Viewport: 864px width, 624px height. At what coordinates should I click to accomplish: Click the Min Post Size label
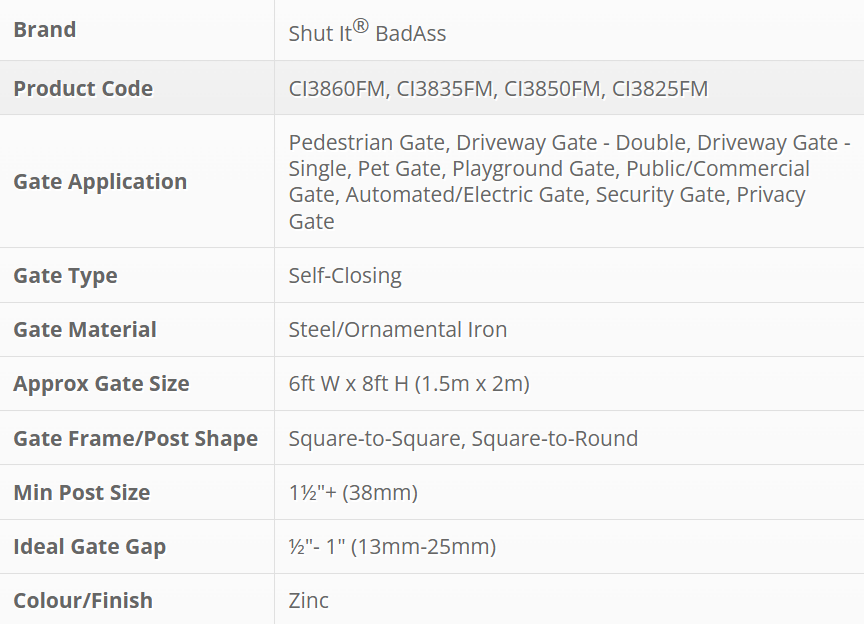tap(82, 492)
